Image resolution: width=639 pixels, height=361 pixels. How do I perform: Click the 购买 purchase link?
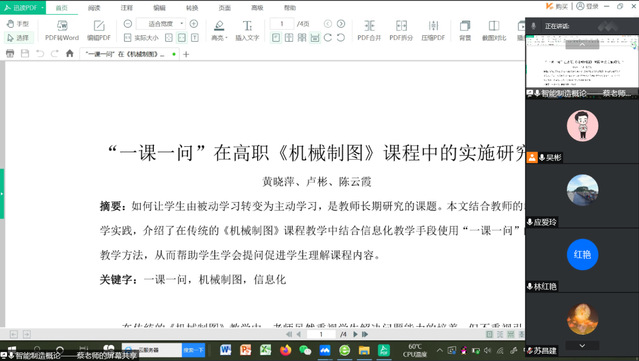[x=557, y=6]
